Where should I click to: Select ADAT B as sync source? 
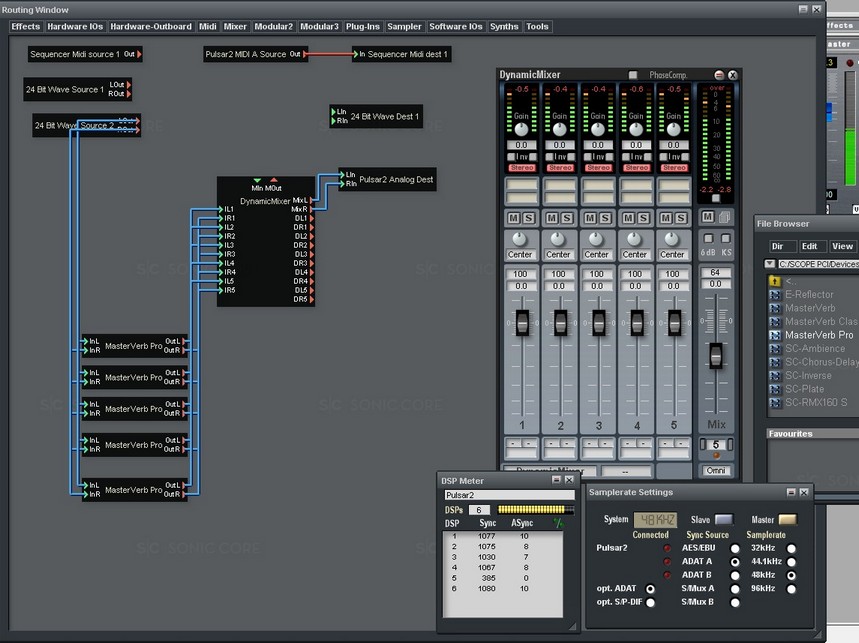pyautogui.click(x=735, y=576)
